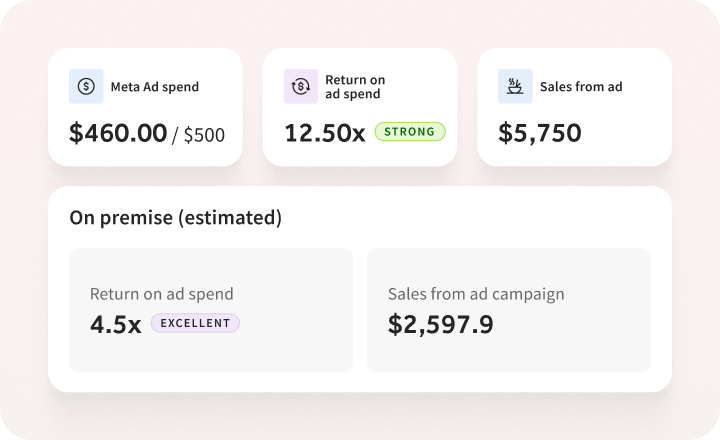The height and width of the screenshot is (440, 720).
Task: Click the 12.50x return value
Action: tap(325, 133)
